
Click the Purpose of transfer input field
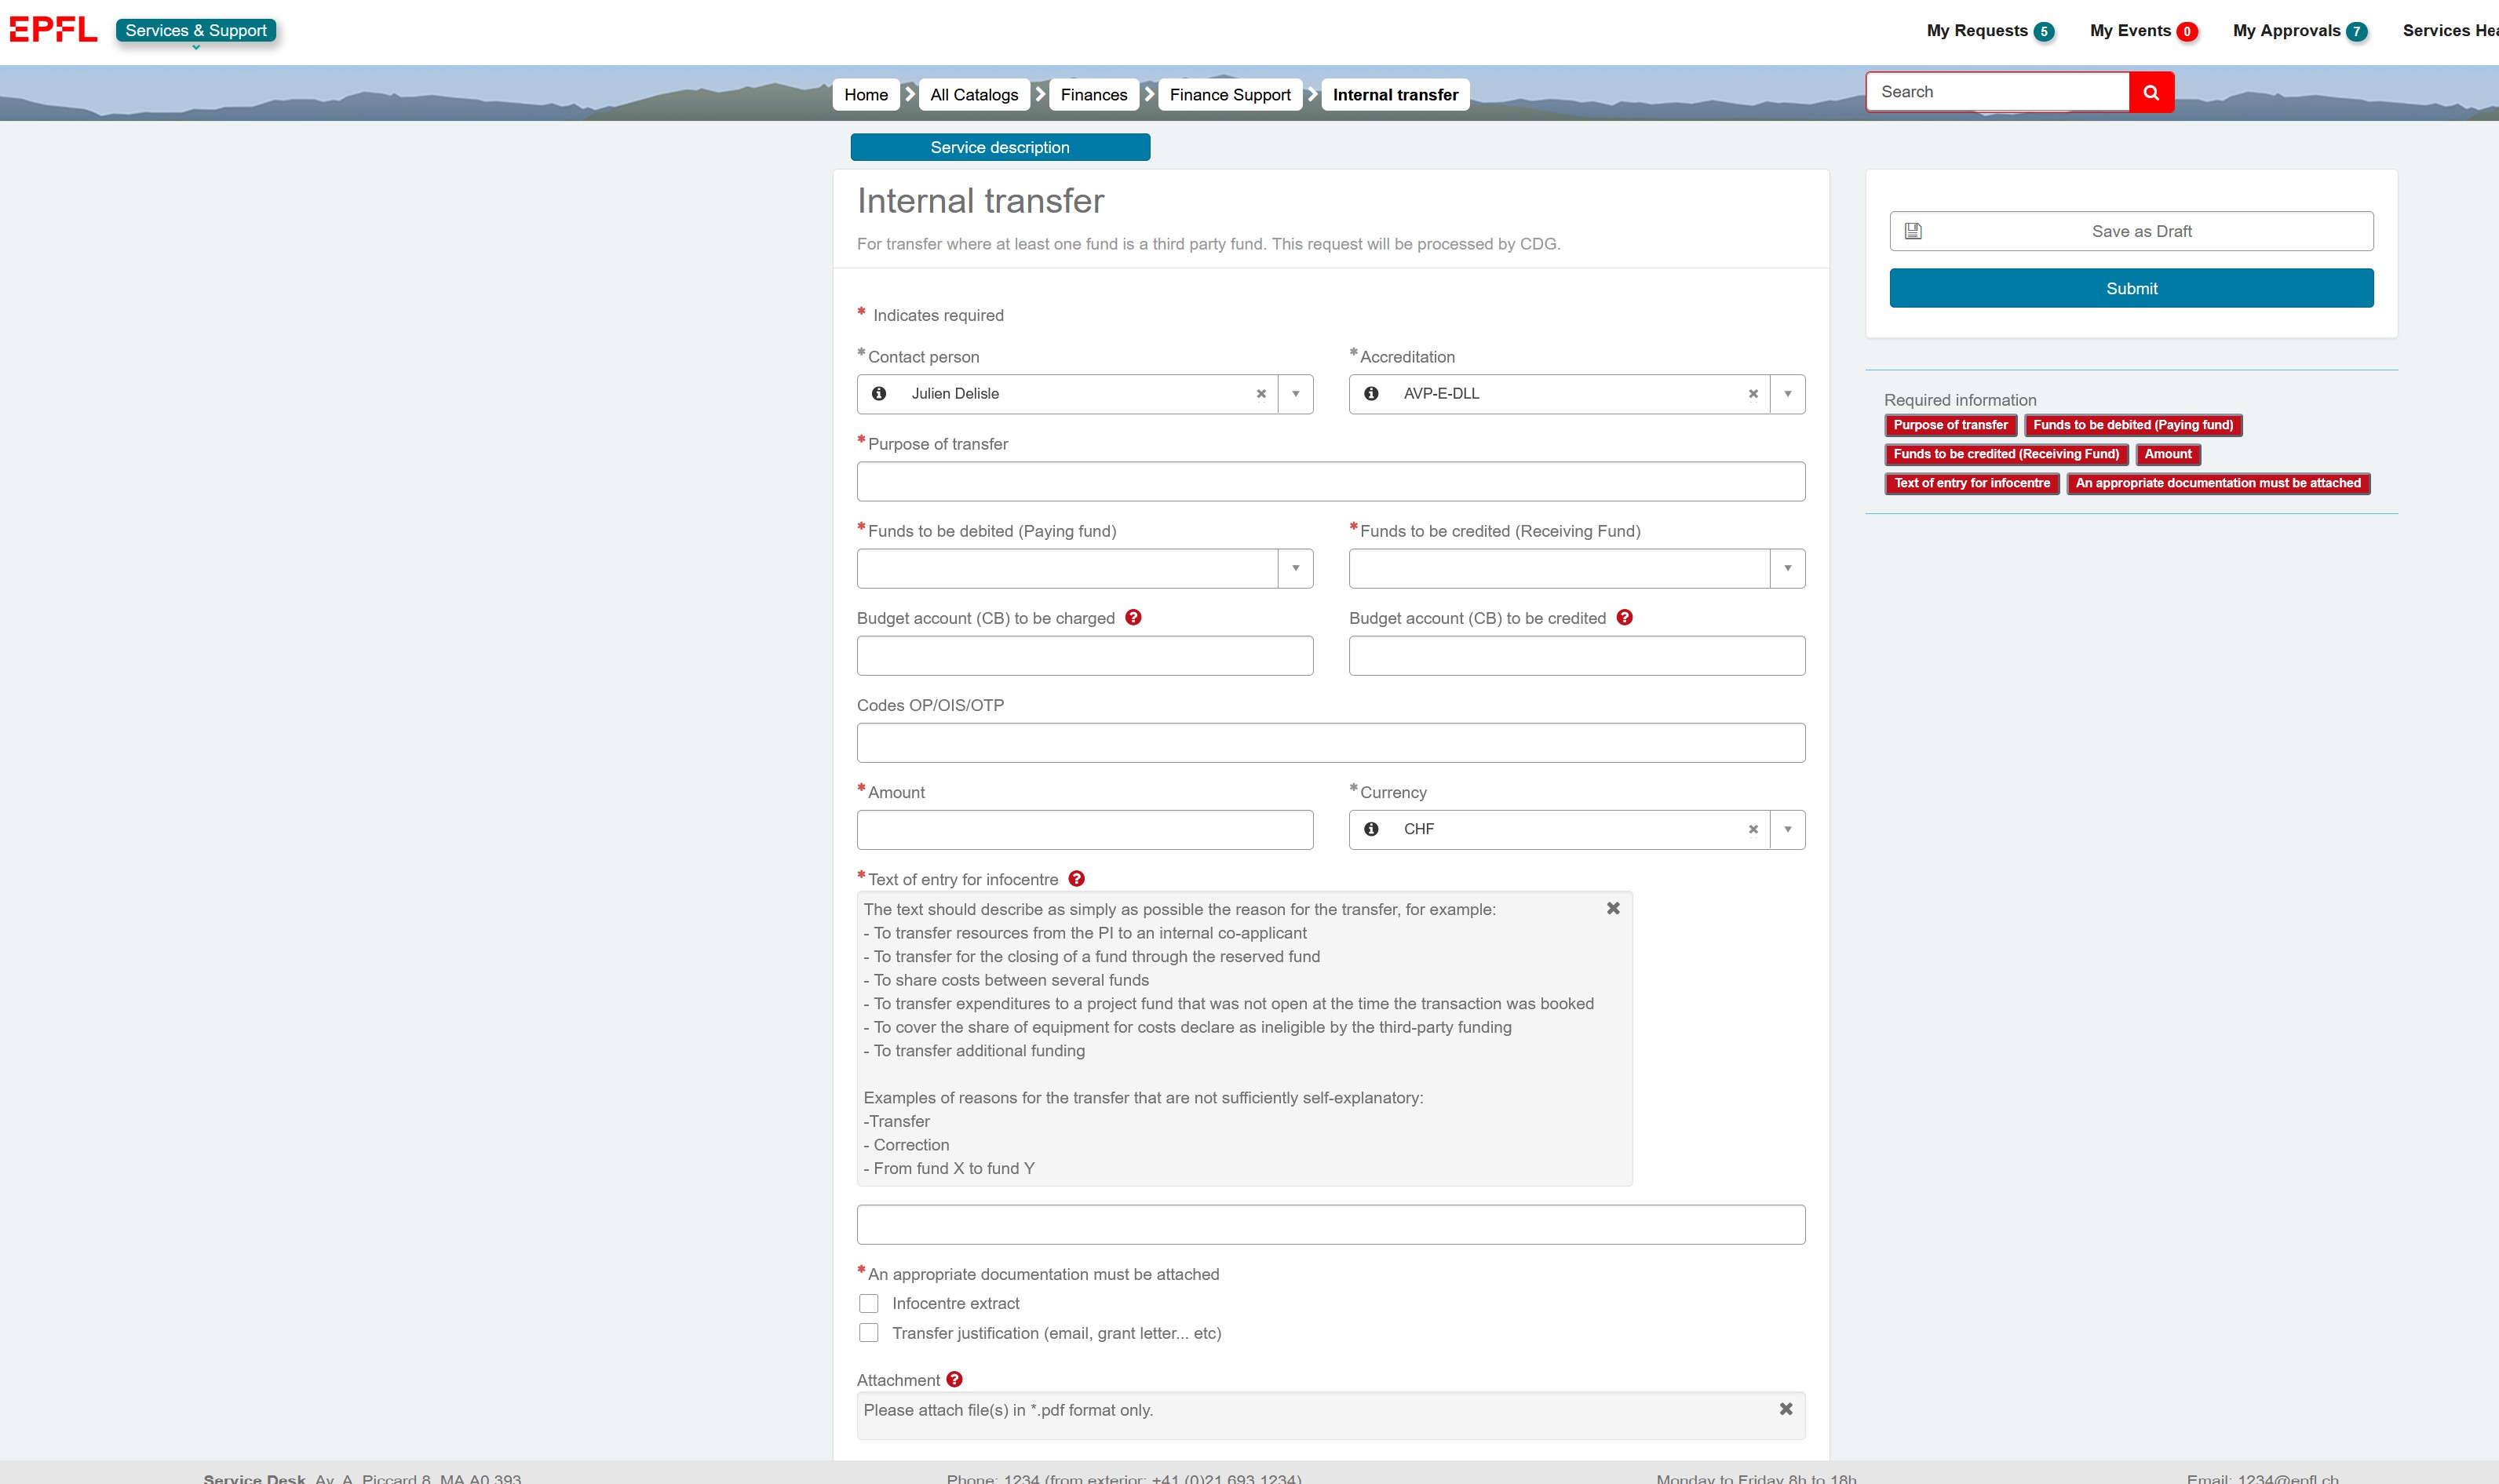[1330, 481]
